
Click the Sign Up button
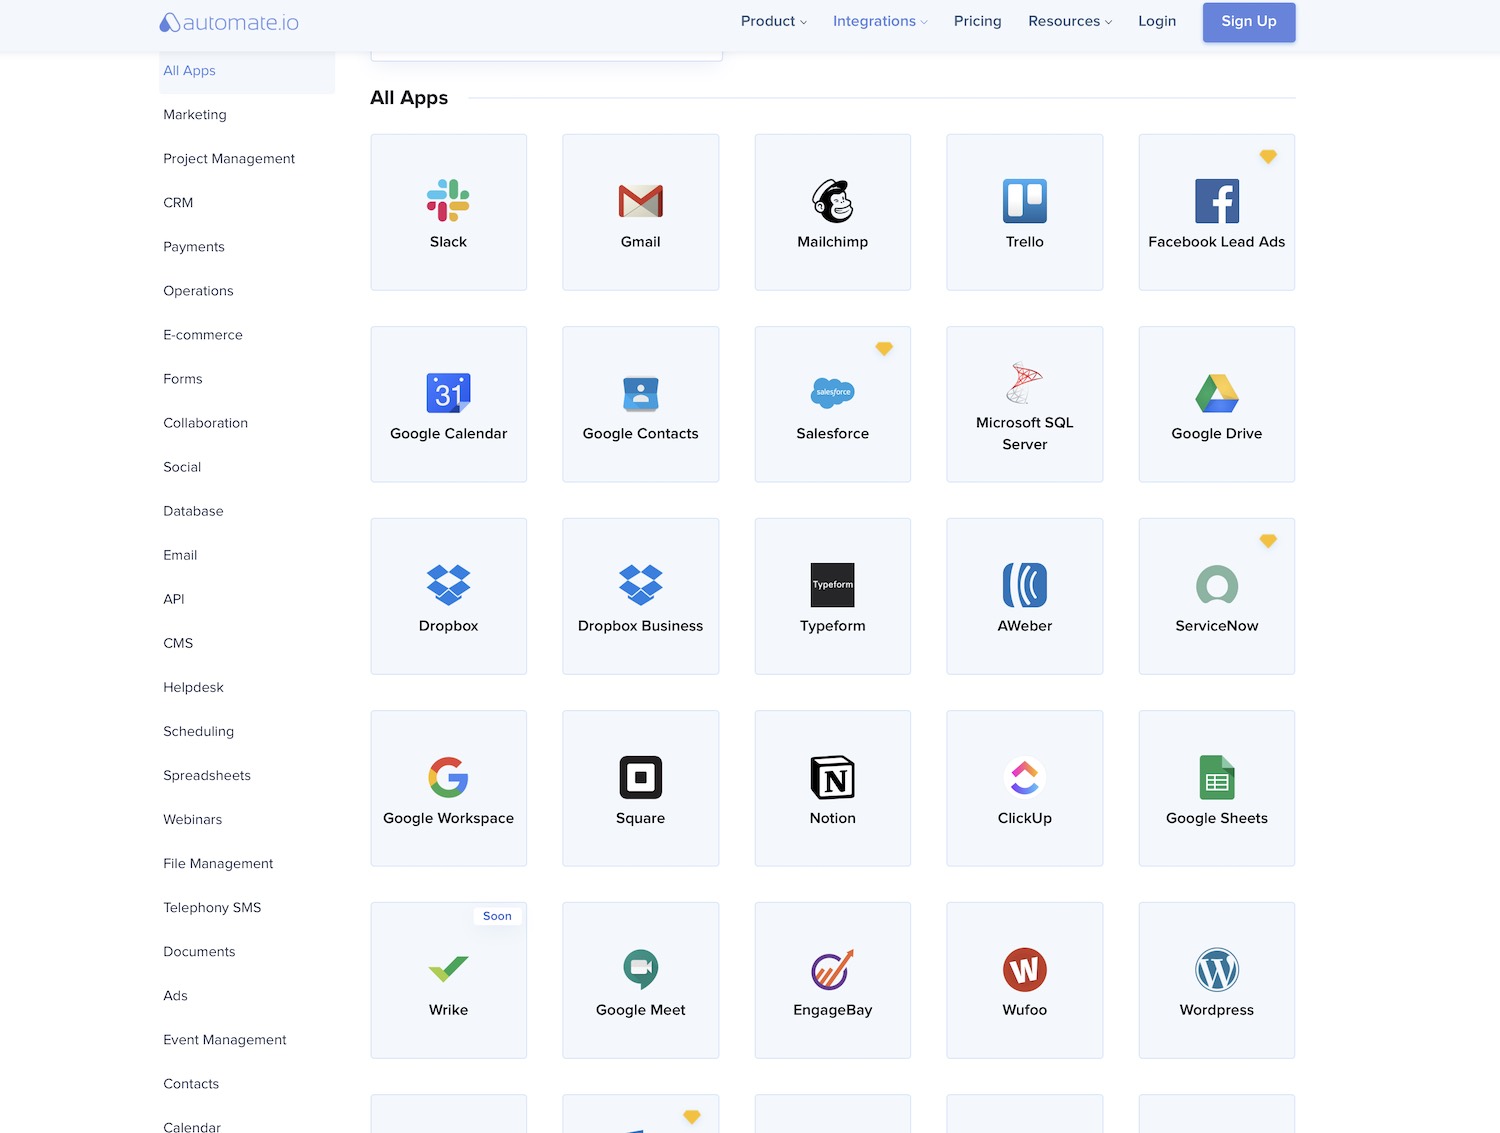point(1248,22)
